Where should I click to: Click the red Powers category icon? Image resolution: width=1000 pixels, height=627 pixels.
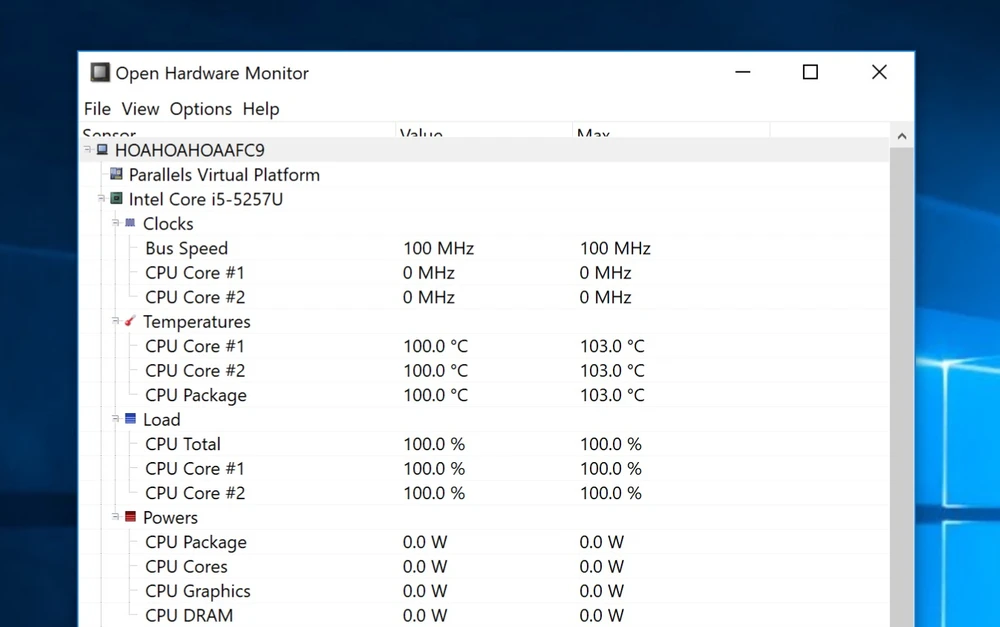coord(130,517)
